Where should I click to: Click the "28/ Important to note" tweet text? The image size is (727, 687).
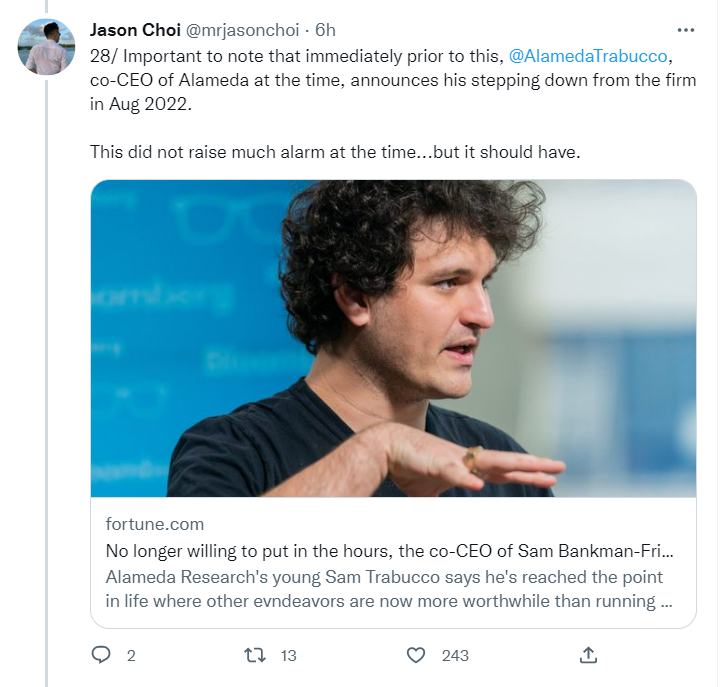pyautogui.click(x=290, y=55)
